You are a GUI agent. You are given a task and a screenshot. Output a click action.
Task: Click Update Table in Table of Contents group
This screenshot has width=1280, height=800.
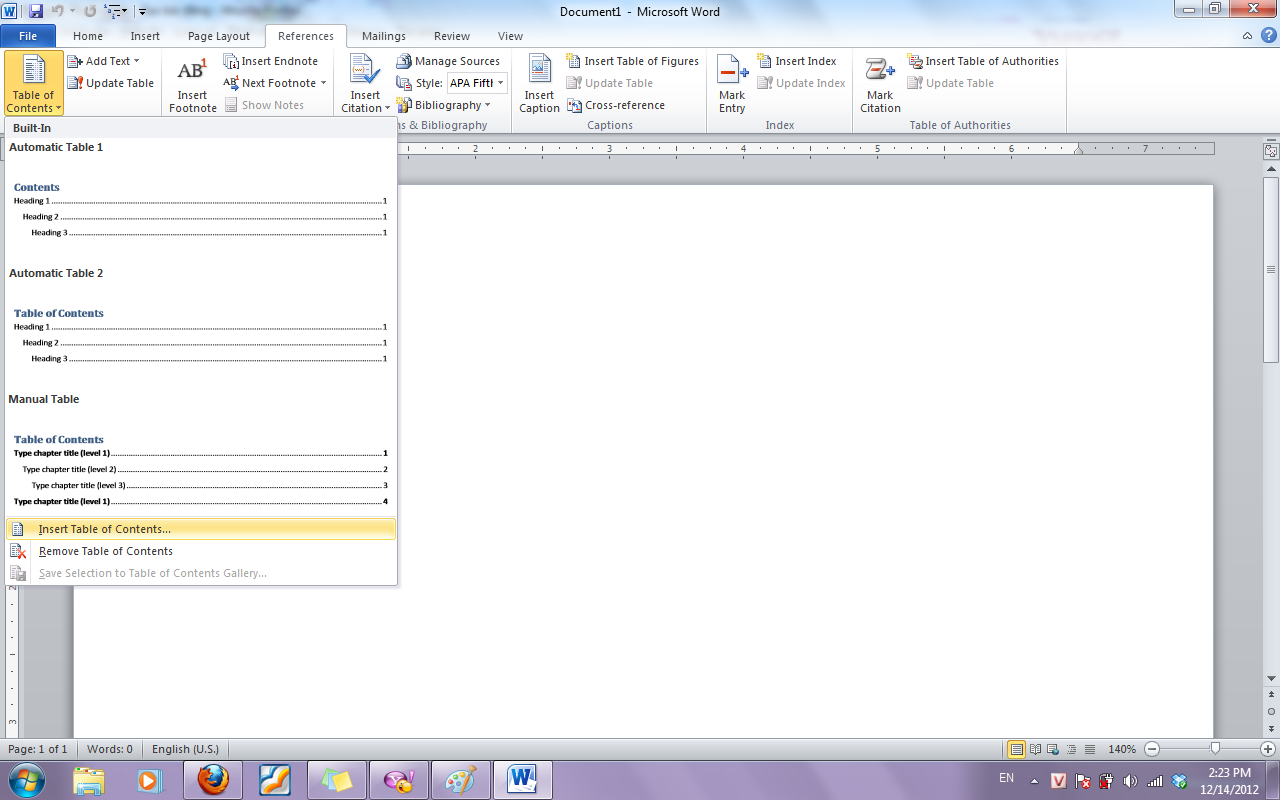(111, 83)
